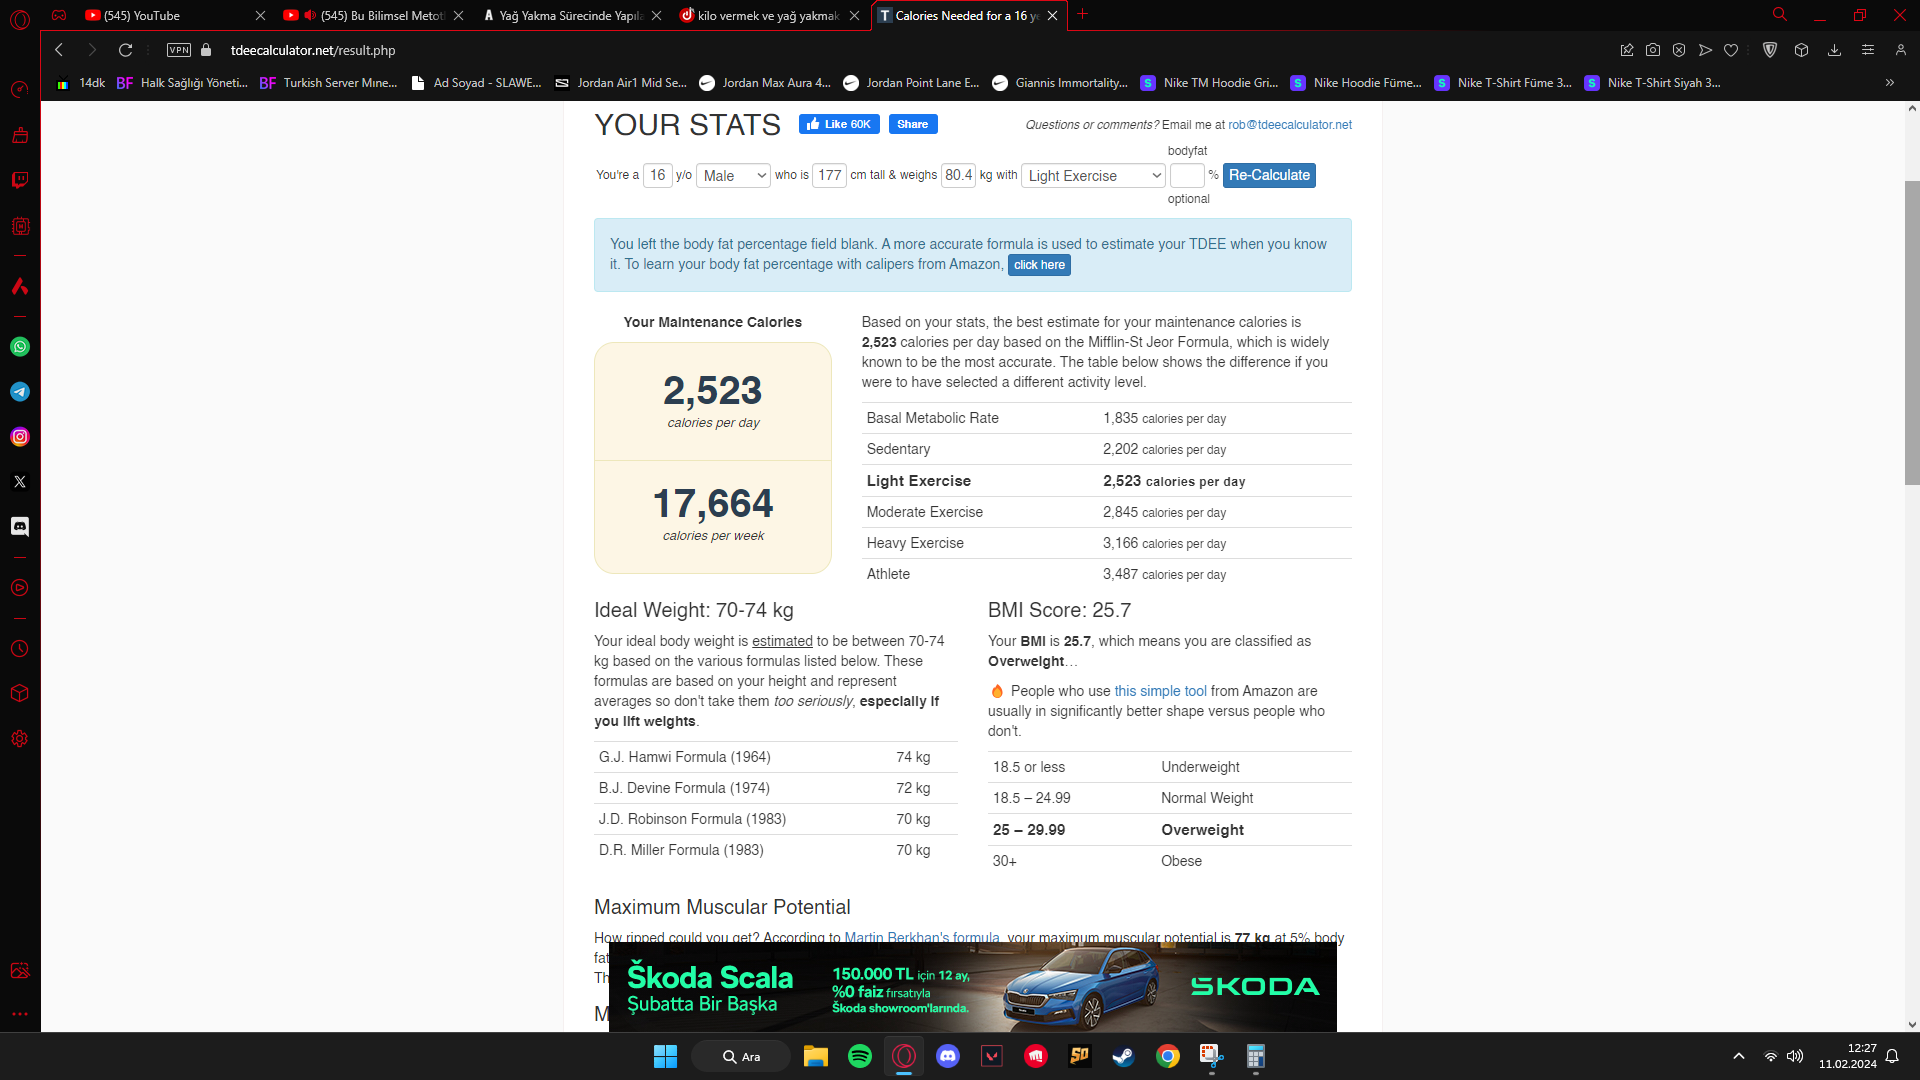Open the Martin Berkhan's formula link
The height and width of the screenshot is (1080, 1920).
pos(921,937)
